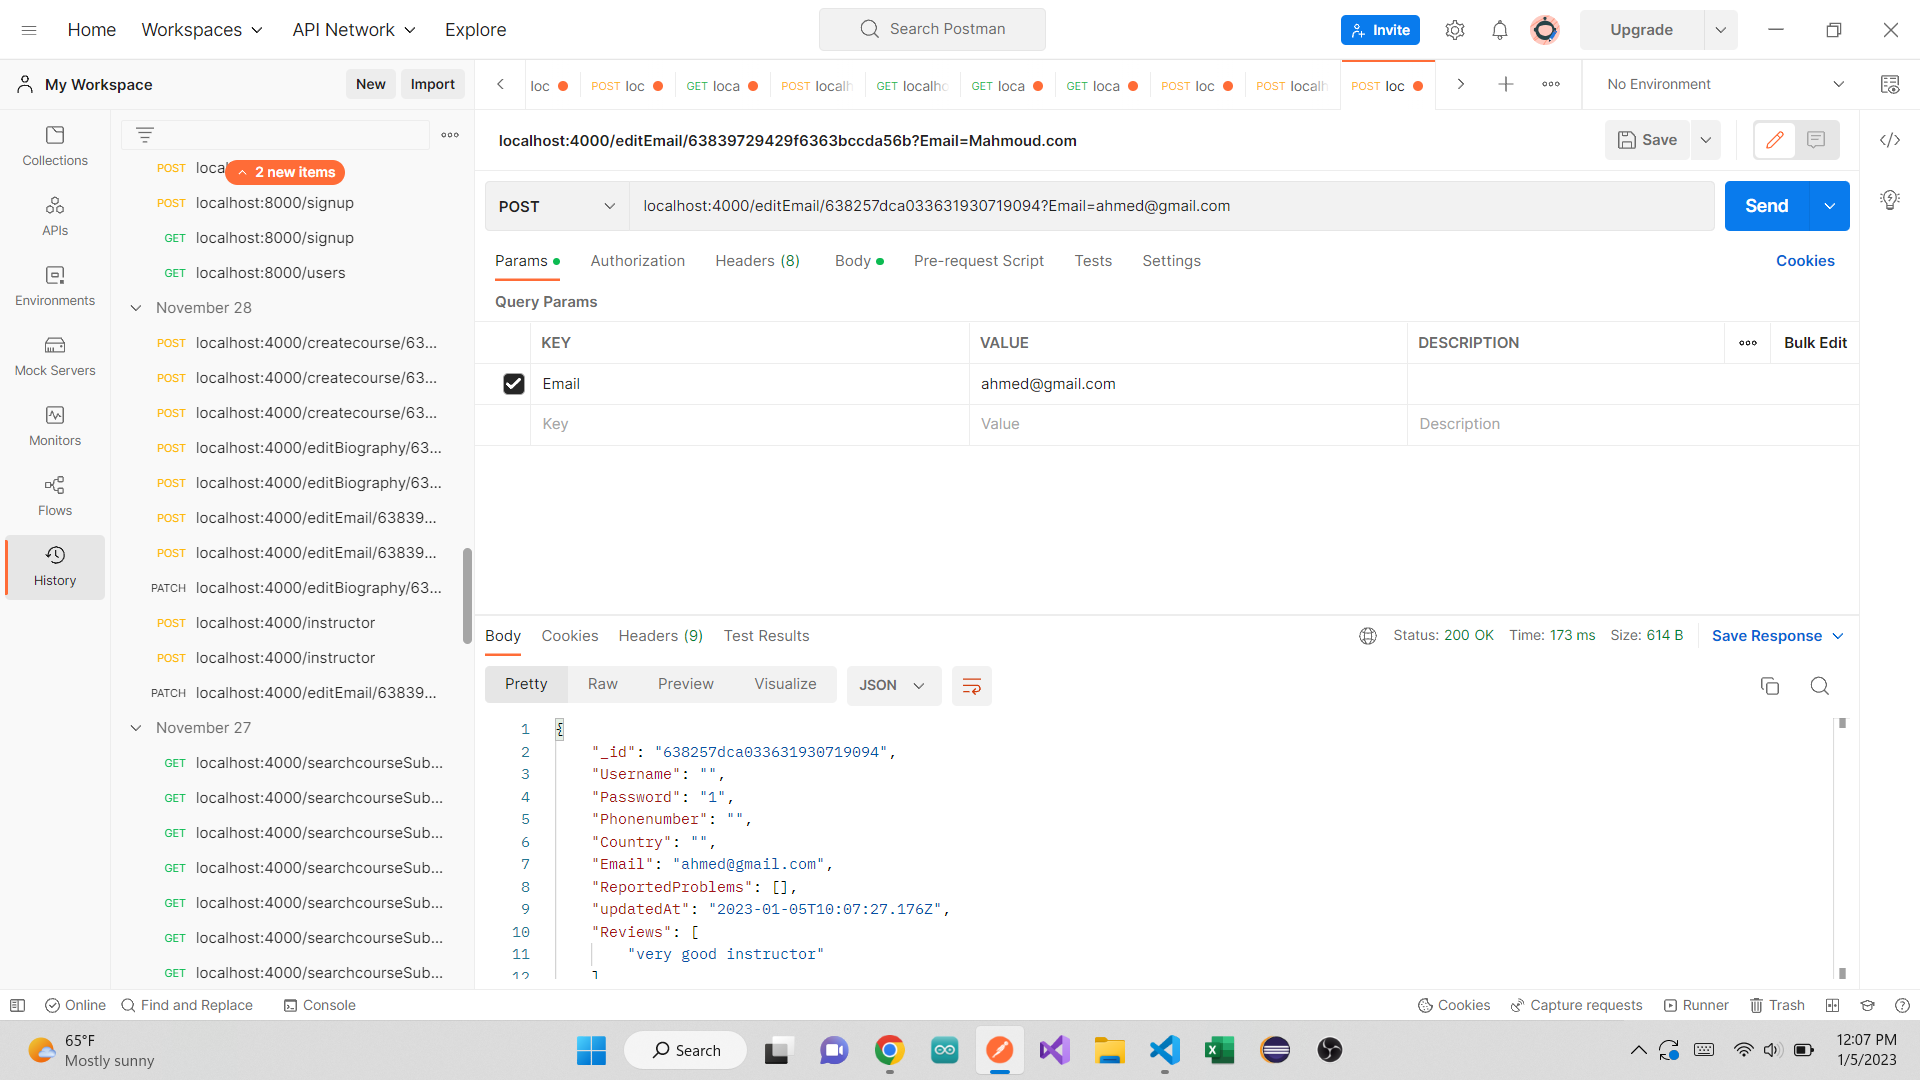Collapse the November 27 history group
Screen dimensions: 1920x1080
136,728
